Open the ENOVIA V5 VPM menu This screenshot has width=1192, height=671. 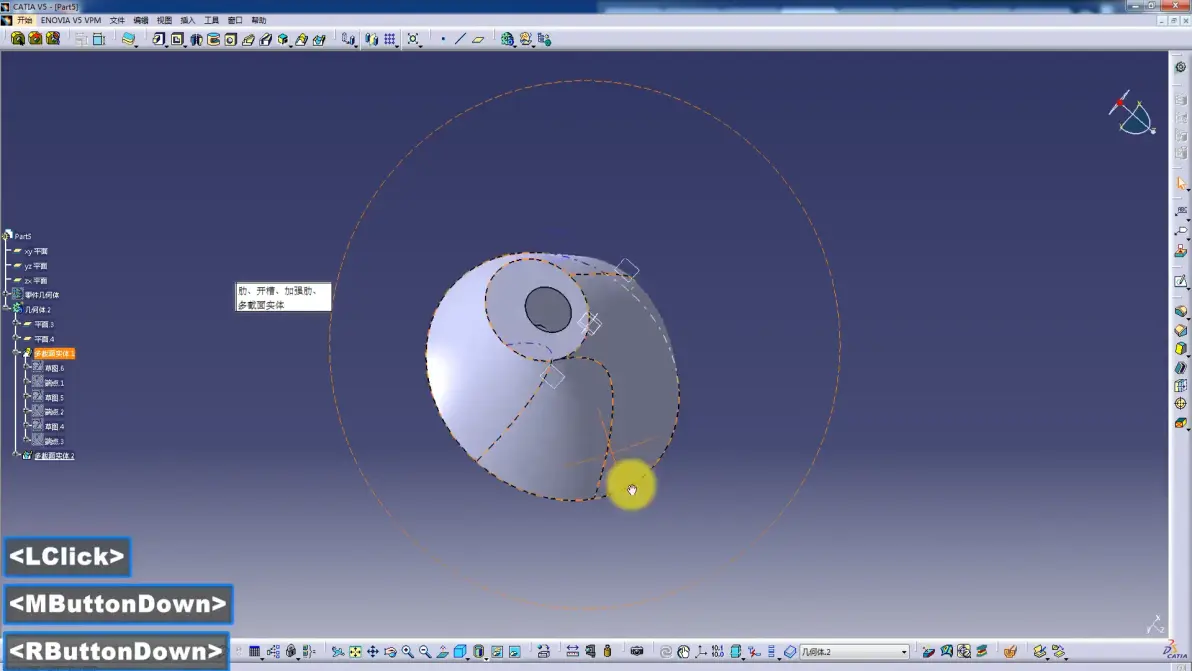pos(71,21)
